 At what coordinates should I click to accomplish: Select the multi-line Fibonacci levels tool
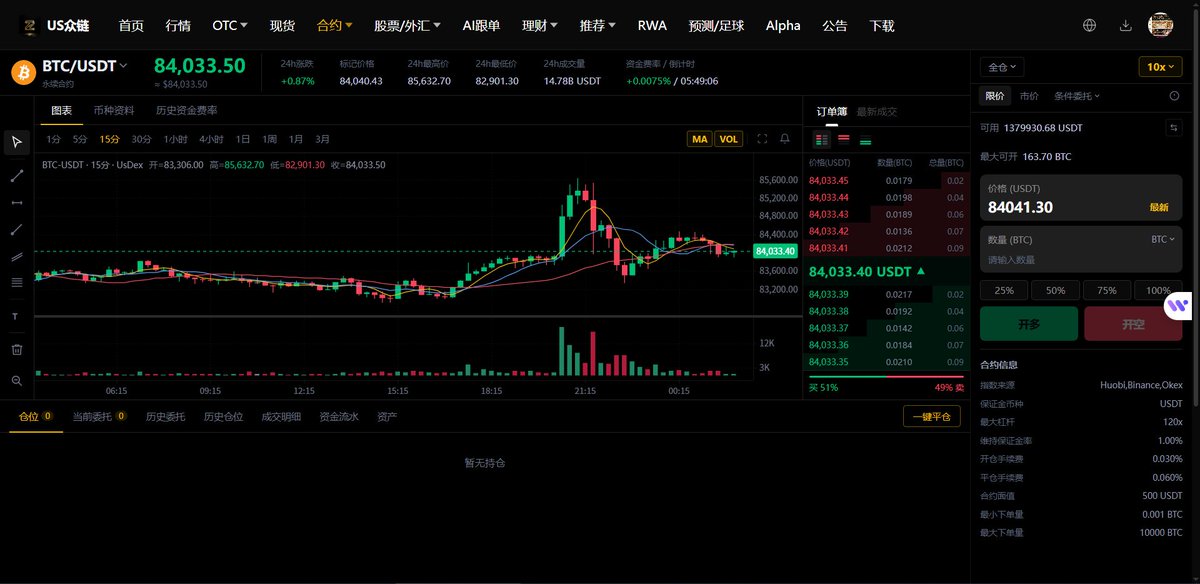click(x=16, y=282)
